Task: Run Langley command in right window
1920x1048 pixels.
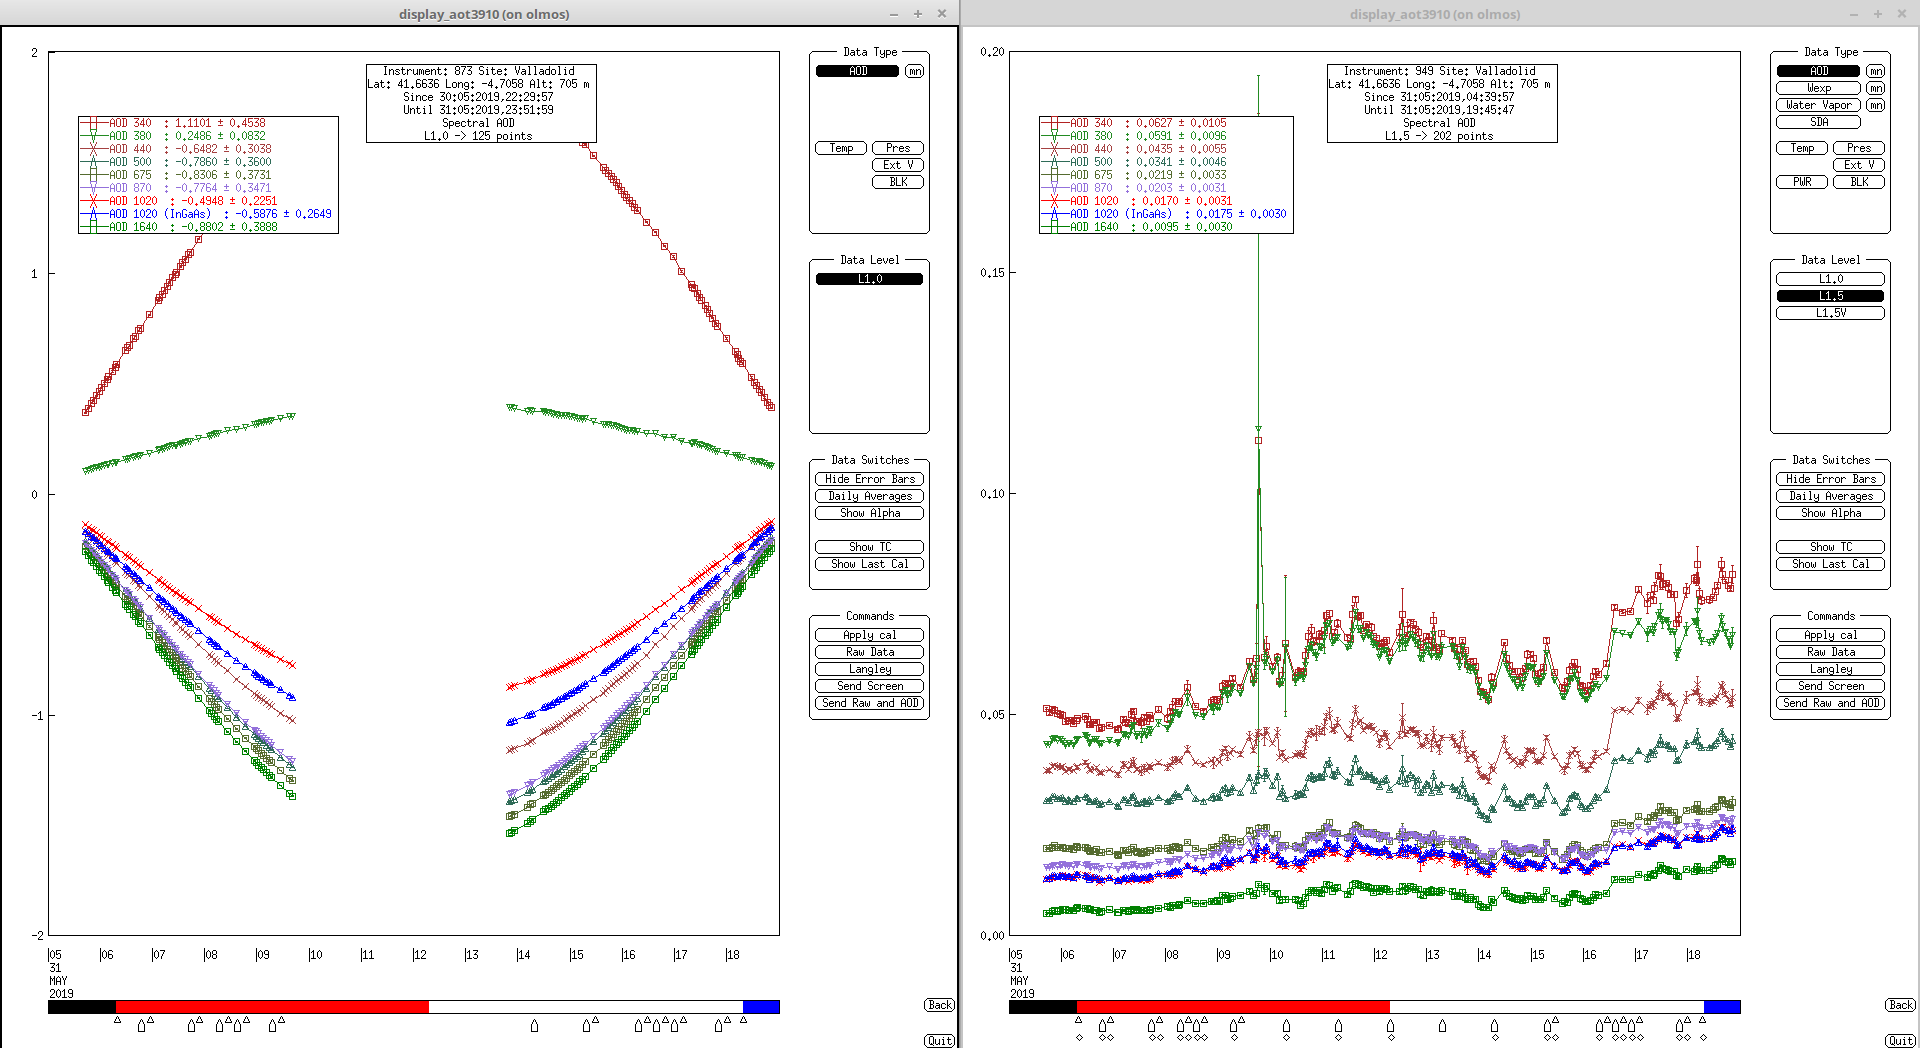Action: click(1831, 669)
